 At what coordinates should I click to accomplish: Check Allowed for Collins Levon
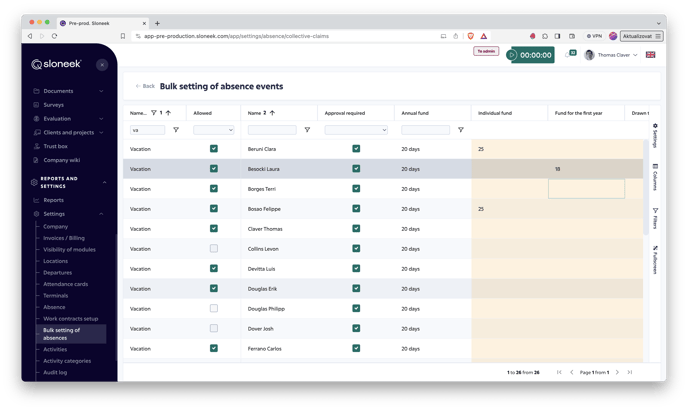tap(214, 248)
